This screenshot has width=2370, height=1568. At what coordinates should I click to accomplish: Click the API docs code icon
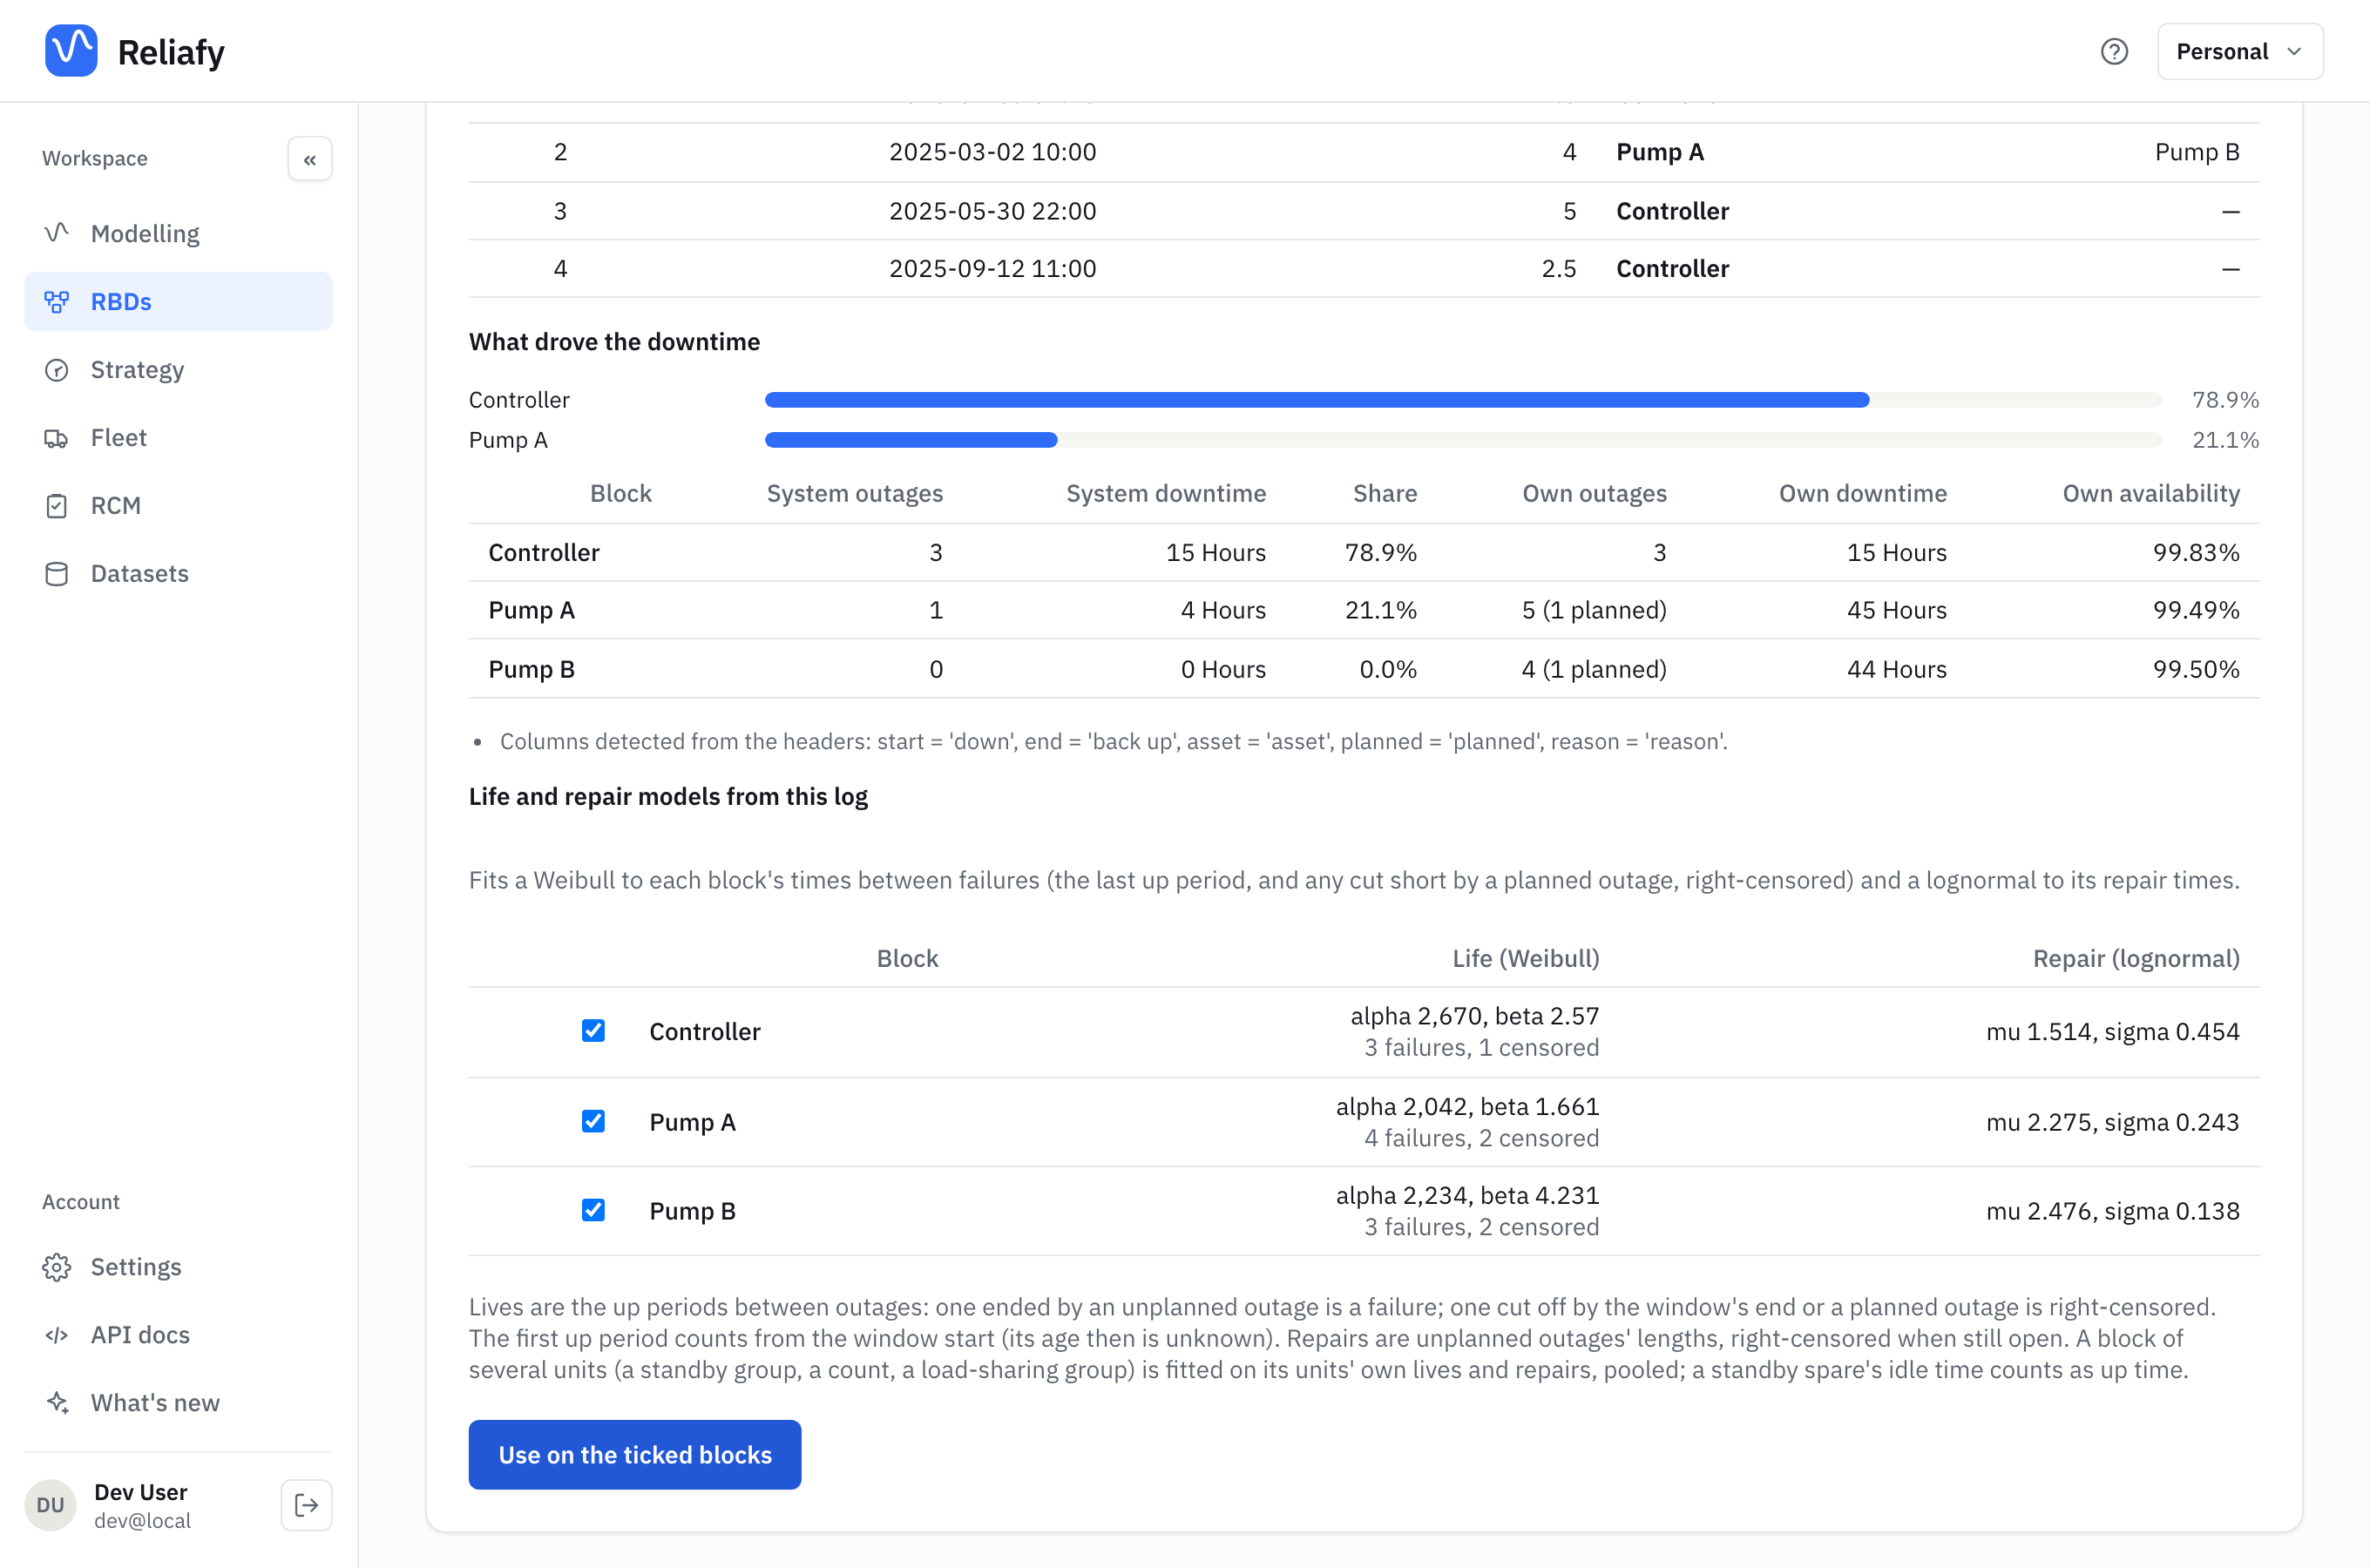57,1335
